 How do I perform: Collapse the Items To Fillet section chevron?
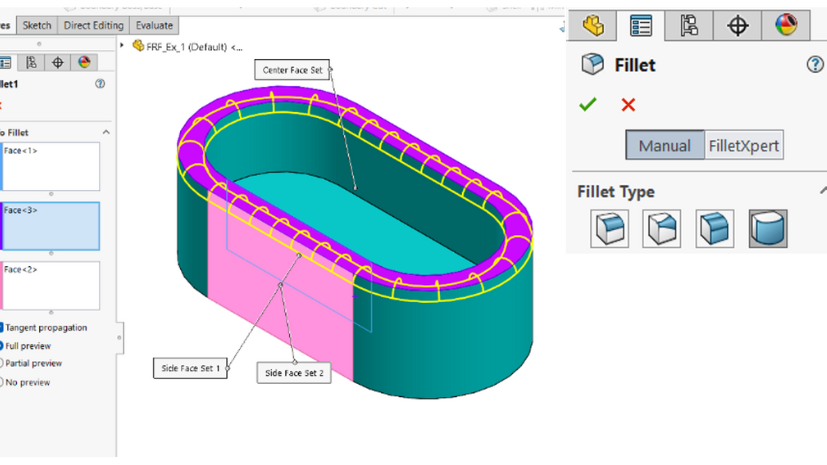[106, 132]
